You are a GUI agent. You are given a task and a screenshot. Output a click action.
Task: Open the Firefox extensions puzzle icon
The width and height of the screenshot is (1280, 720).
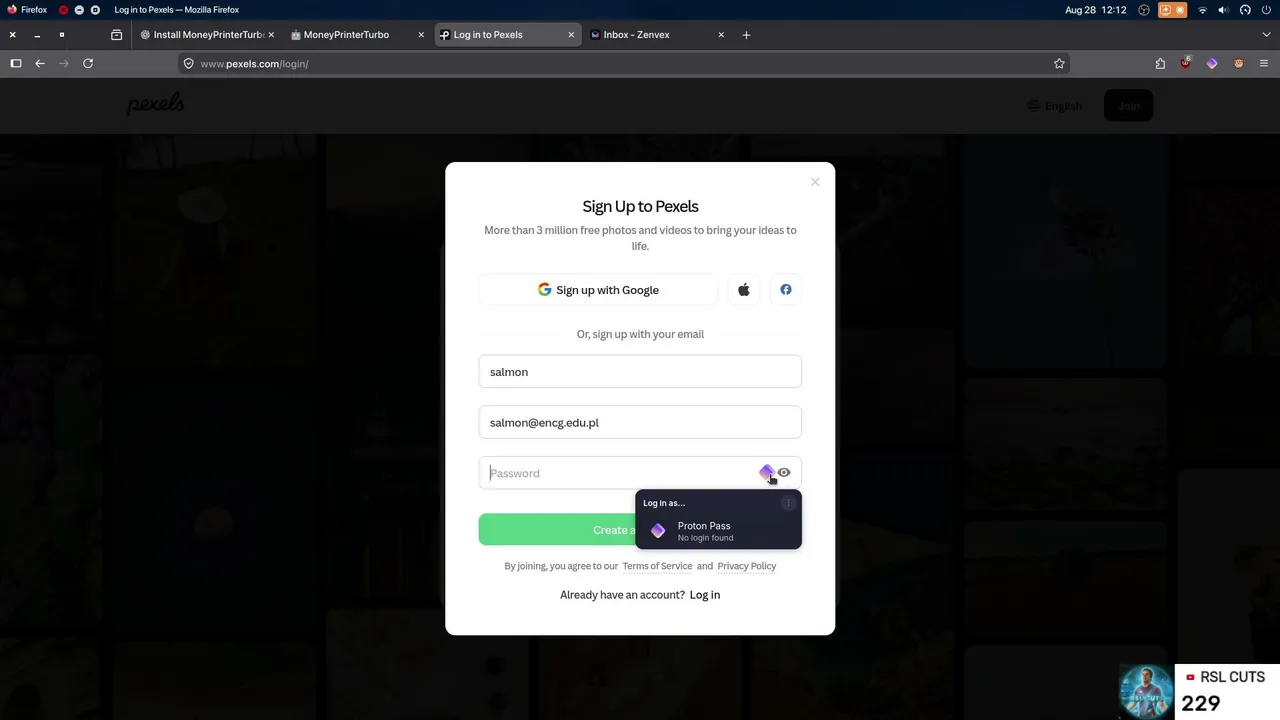(x=1160, y=63)
